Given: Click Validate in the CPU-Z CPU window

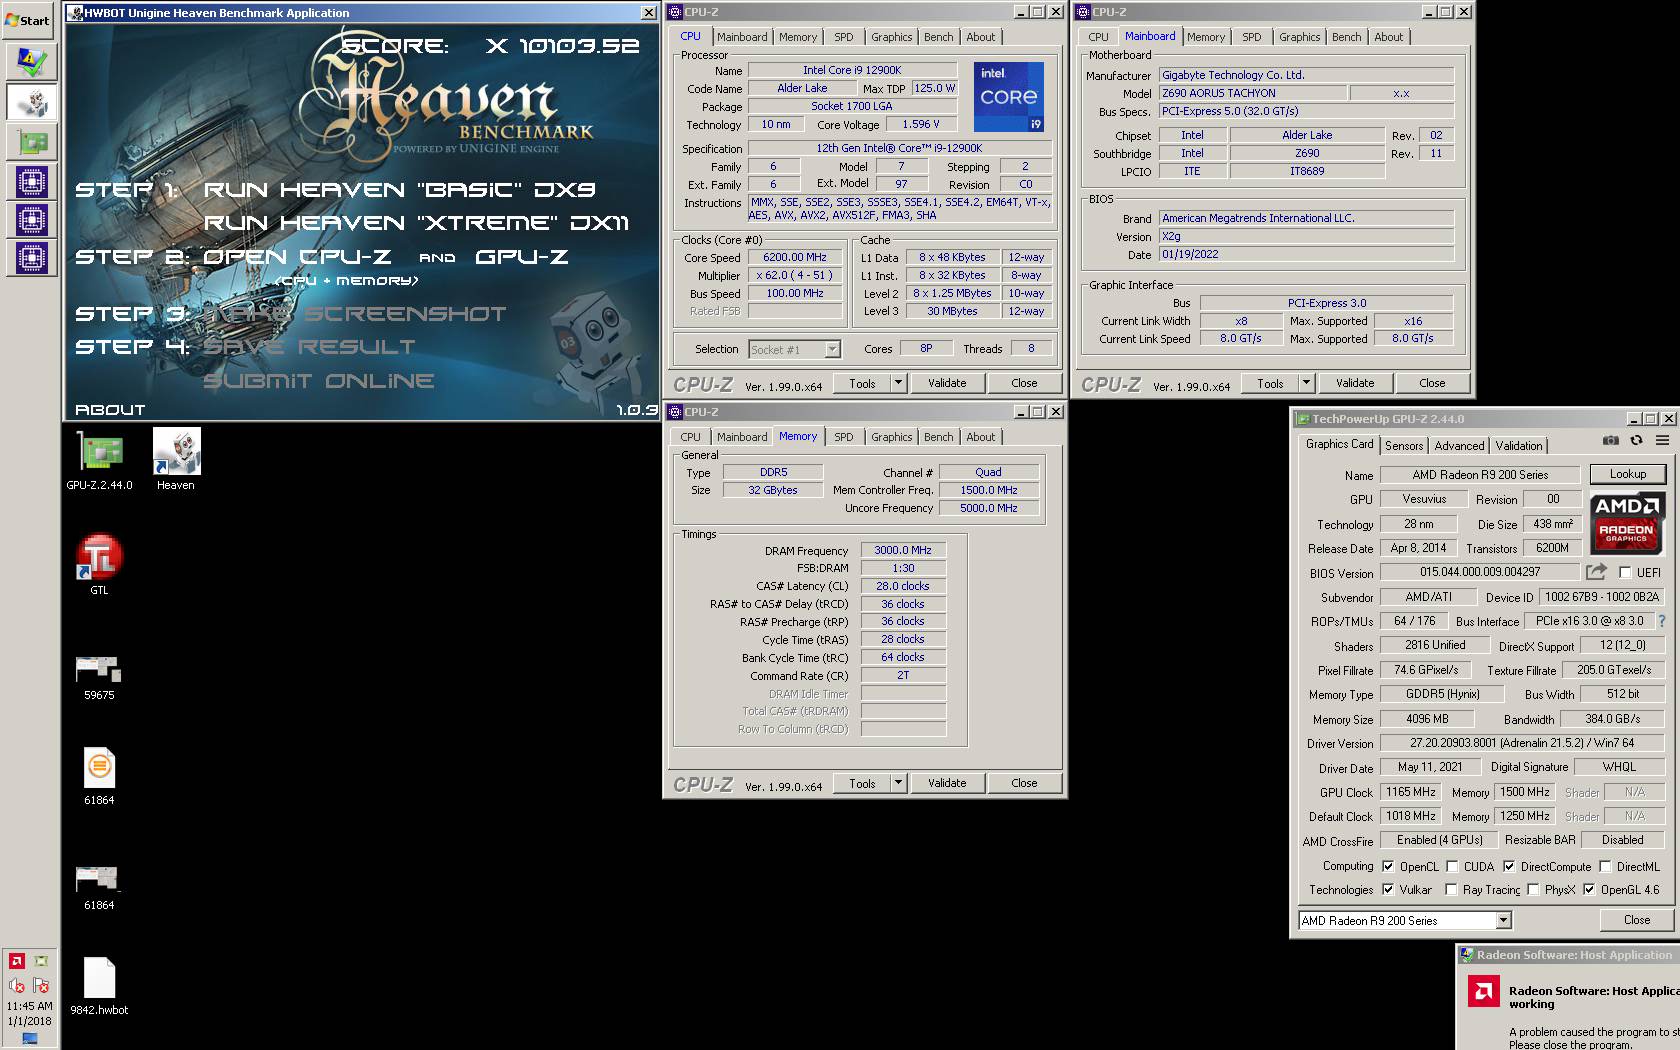Looking at the screenshot, I should click(947, 383).
